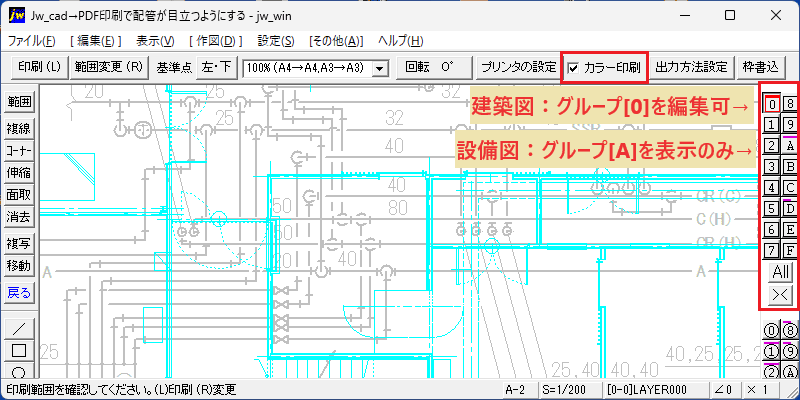Image resolution: width=800 pixels, height=400 pixels.
Task: Toggle layer group A button
Action: click(790, 145)
